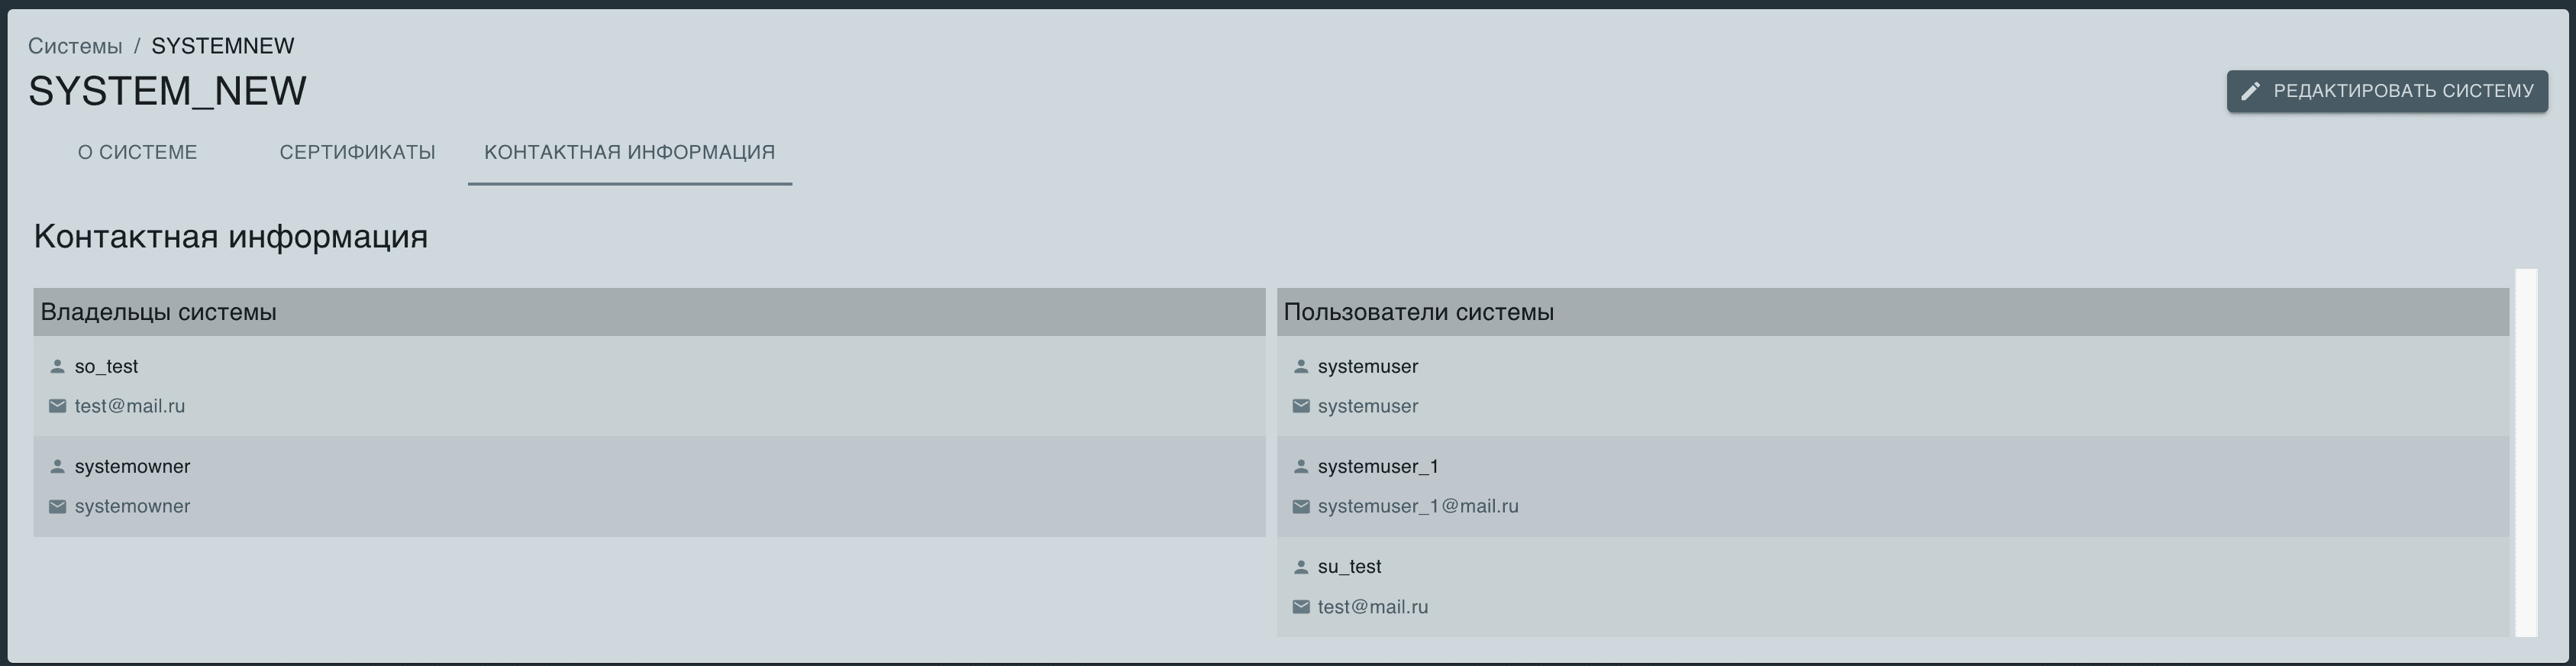Switch to the СЕРТИФИКАТЫ tab

[357, 152]
